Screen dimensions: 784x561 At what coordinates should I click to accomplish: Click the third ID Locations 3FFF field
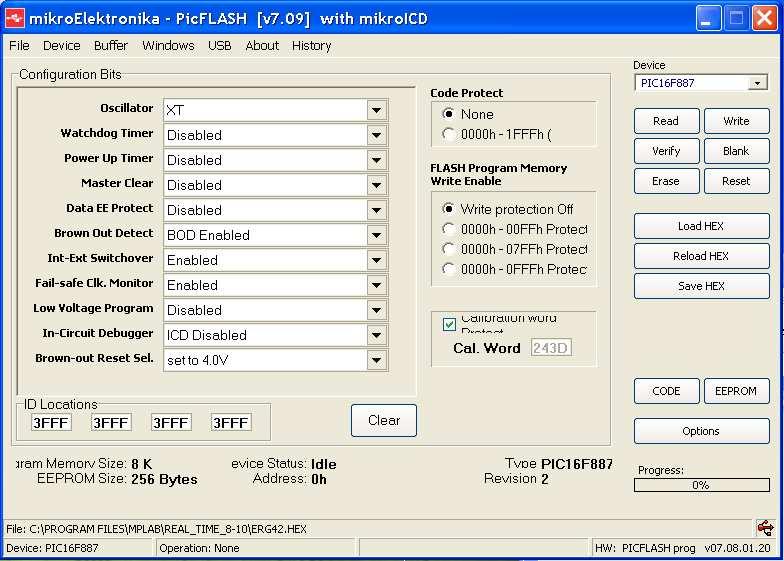[x=171, y=423]
